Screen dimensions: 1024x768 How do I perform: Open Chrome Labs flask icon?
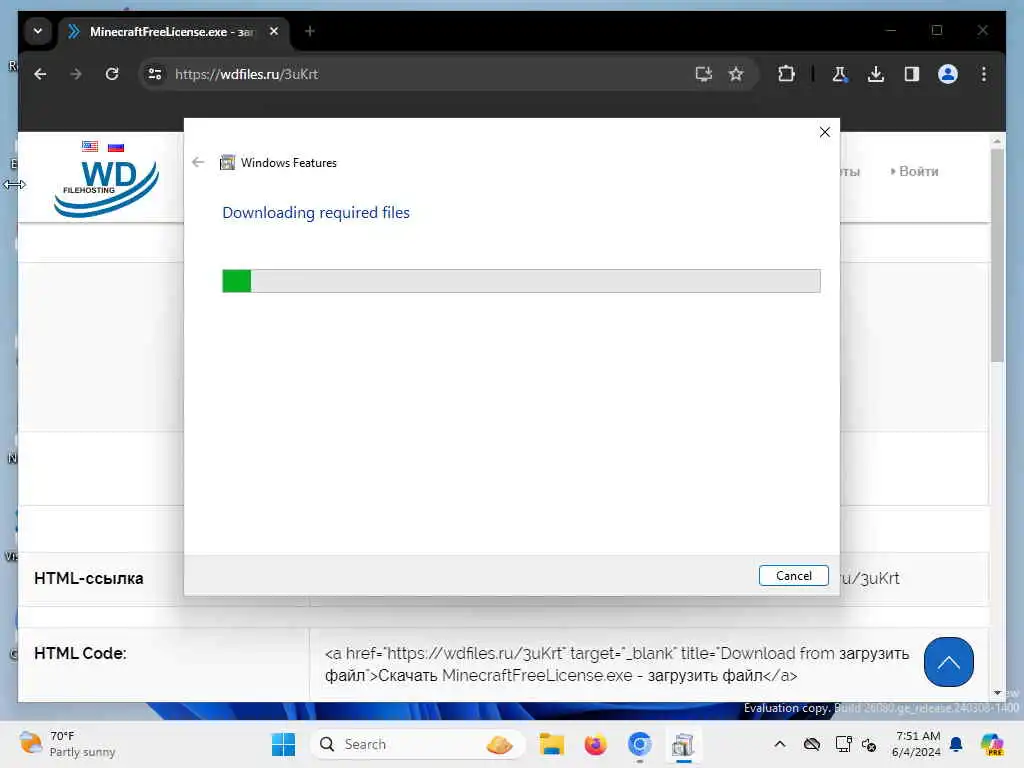(840, 74)
